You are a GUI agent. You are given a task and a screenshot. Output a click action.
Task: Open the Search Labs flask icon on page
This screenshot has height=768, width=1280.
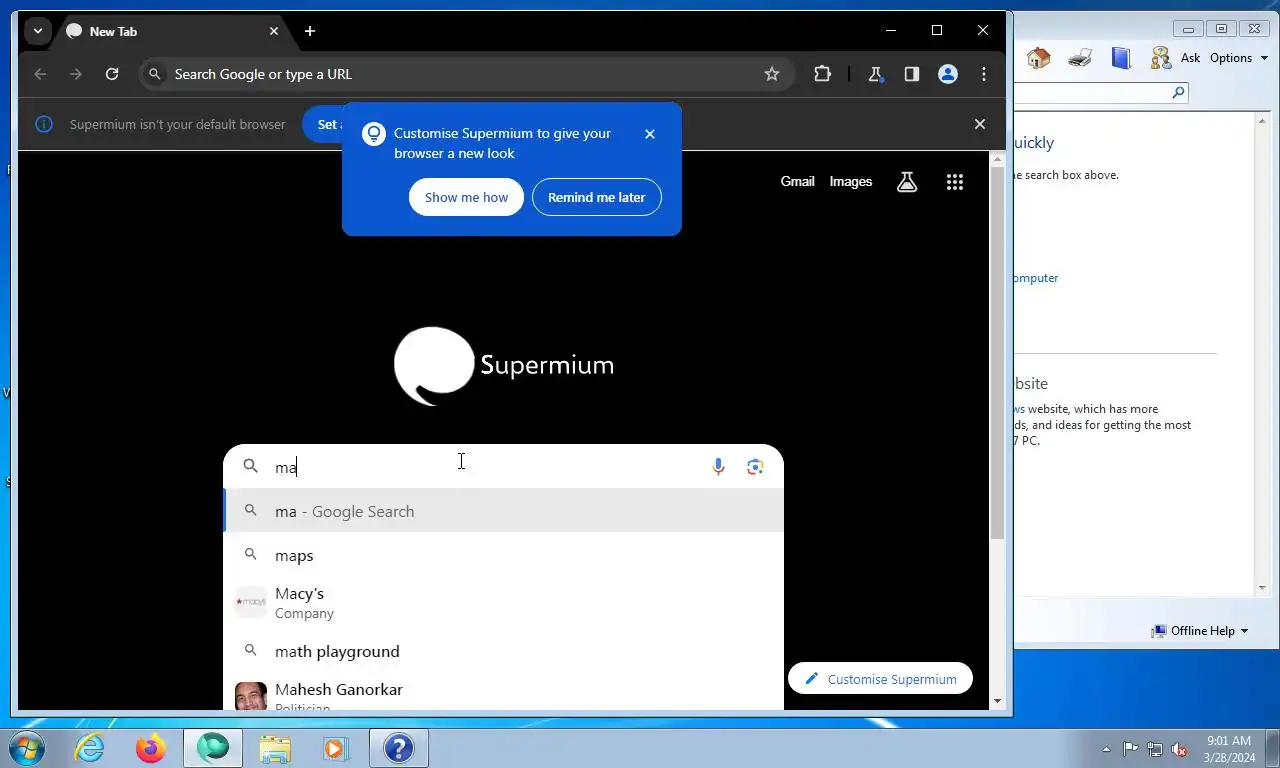[x=907, y=182]
